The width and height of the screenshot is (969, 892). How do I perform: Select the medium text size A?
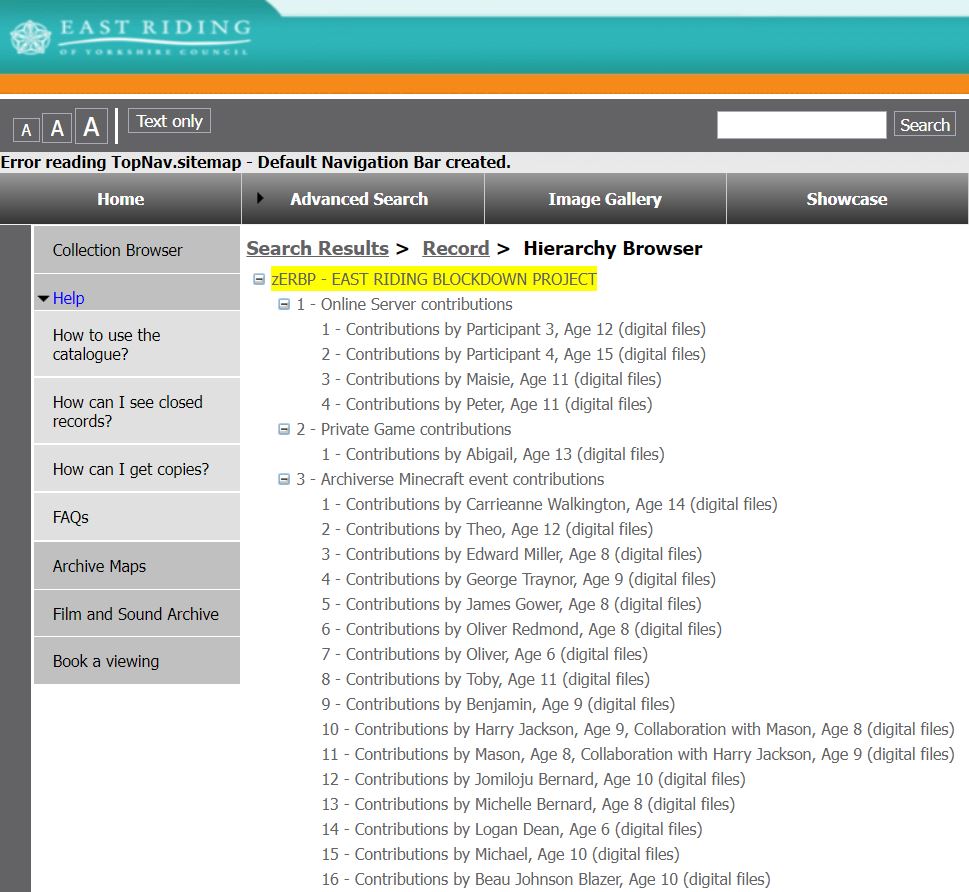(x=57, y=128)
